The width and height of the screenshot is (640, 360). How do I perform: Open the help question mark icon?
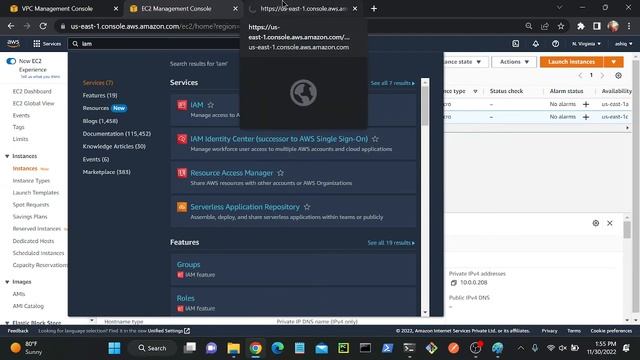click(556, 44)
